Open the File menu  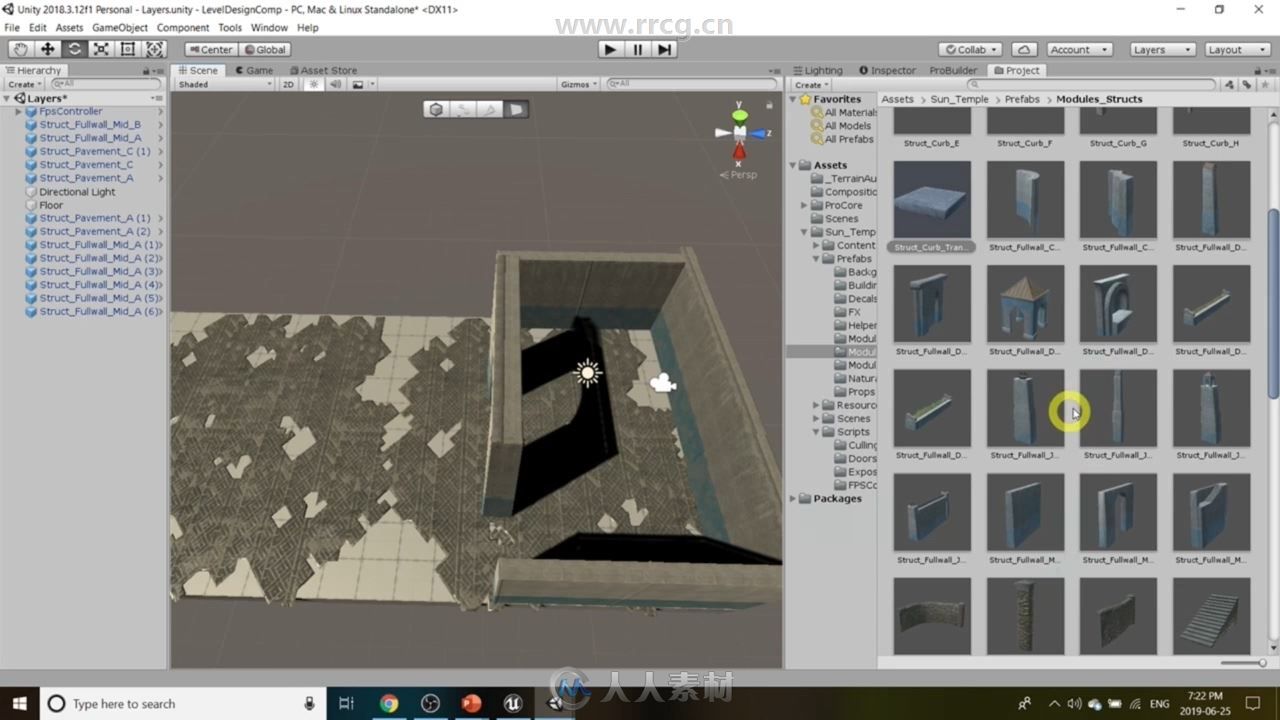(12, 27)
